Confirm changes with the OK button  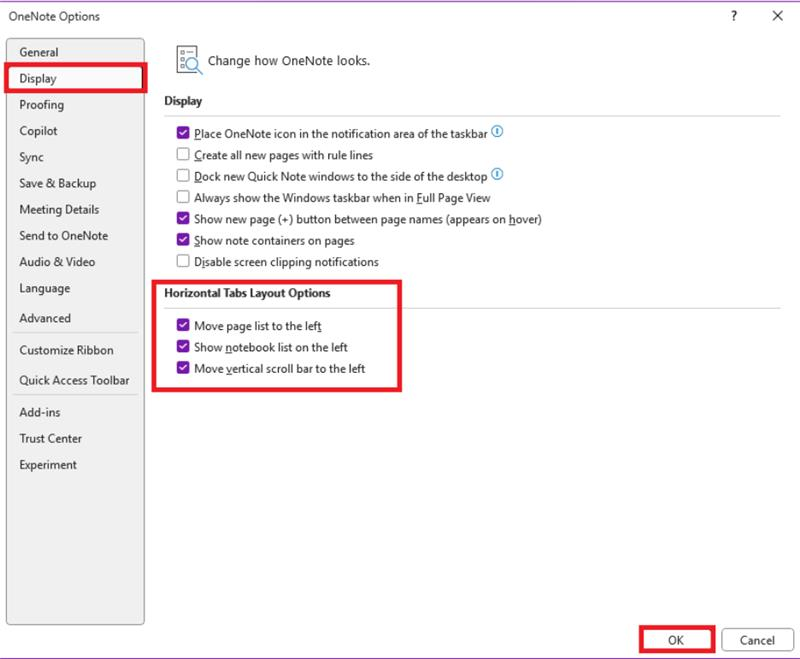[677, 640]
